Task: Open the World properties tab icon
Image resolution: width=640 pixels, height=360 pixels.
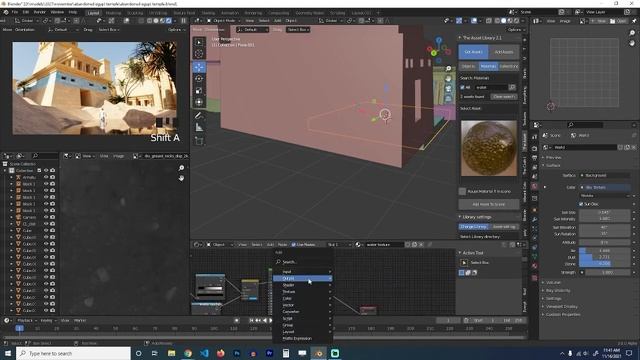Action: (x=534, y=186)
